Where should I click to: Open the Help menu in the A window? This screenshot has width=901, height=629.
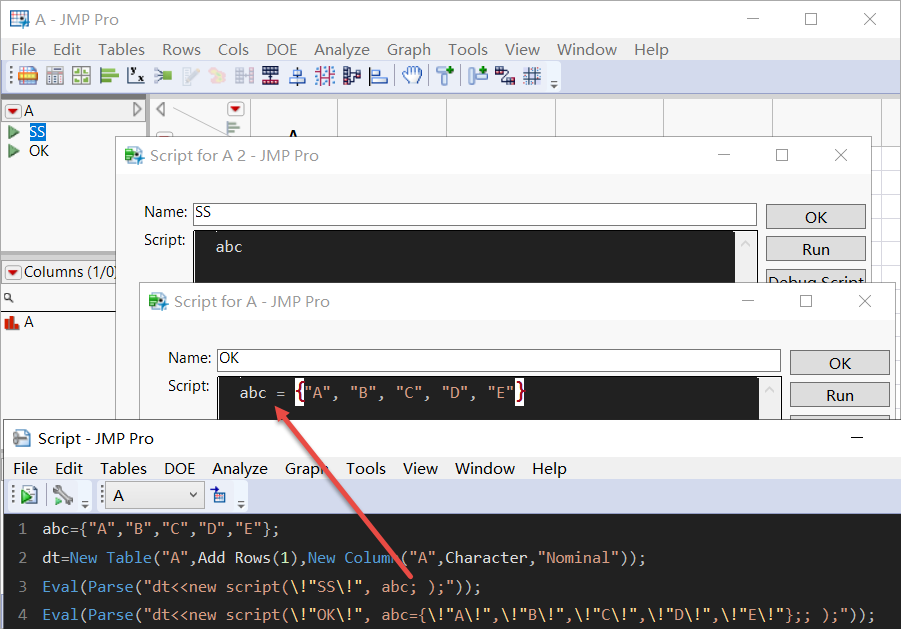[651, 50]
